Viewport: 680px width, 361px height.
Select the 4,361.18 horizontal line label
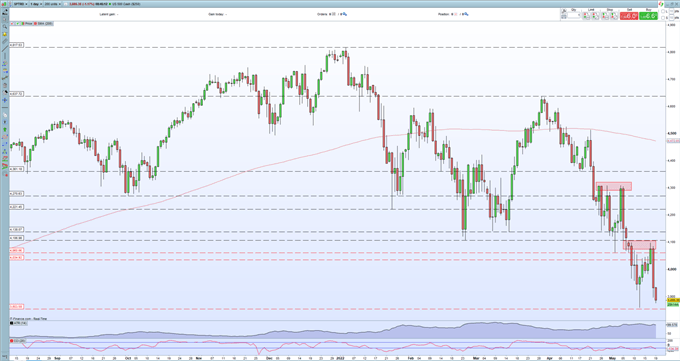(x=17, y=169)
